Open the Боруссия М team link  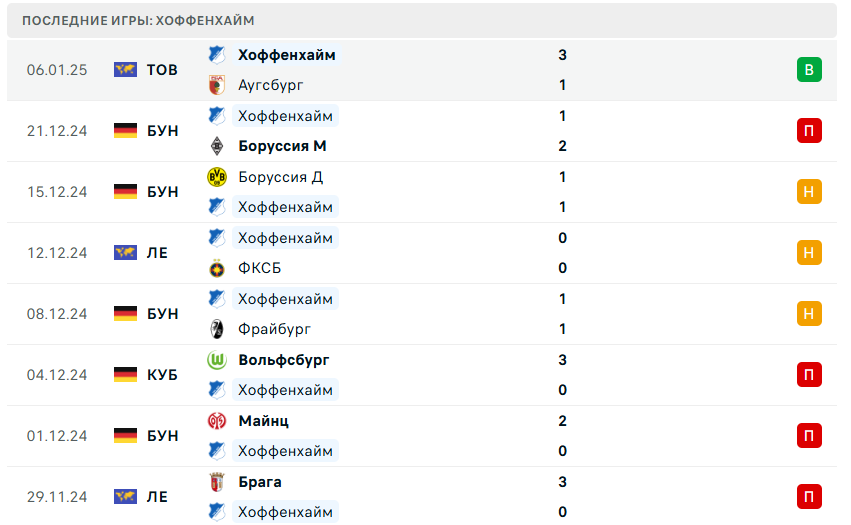tap(283, 146)
